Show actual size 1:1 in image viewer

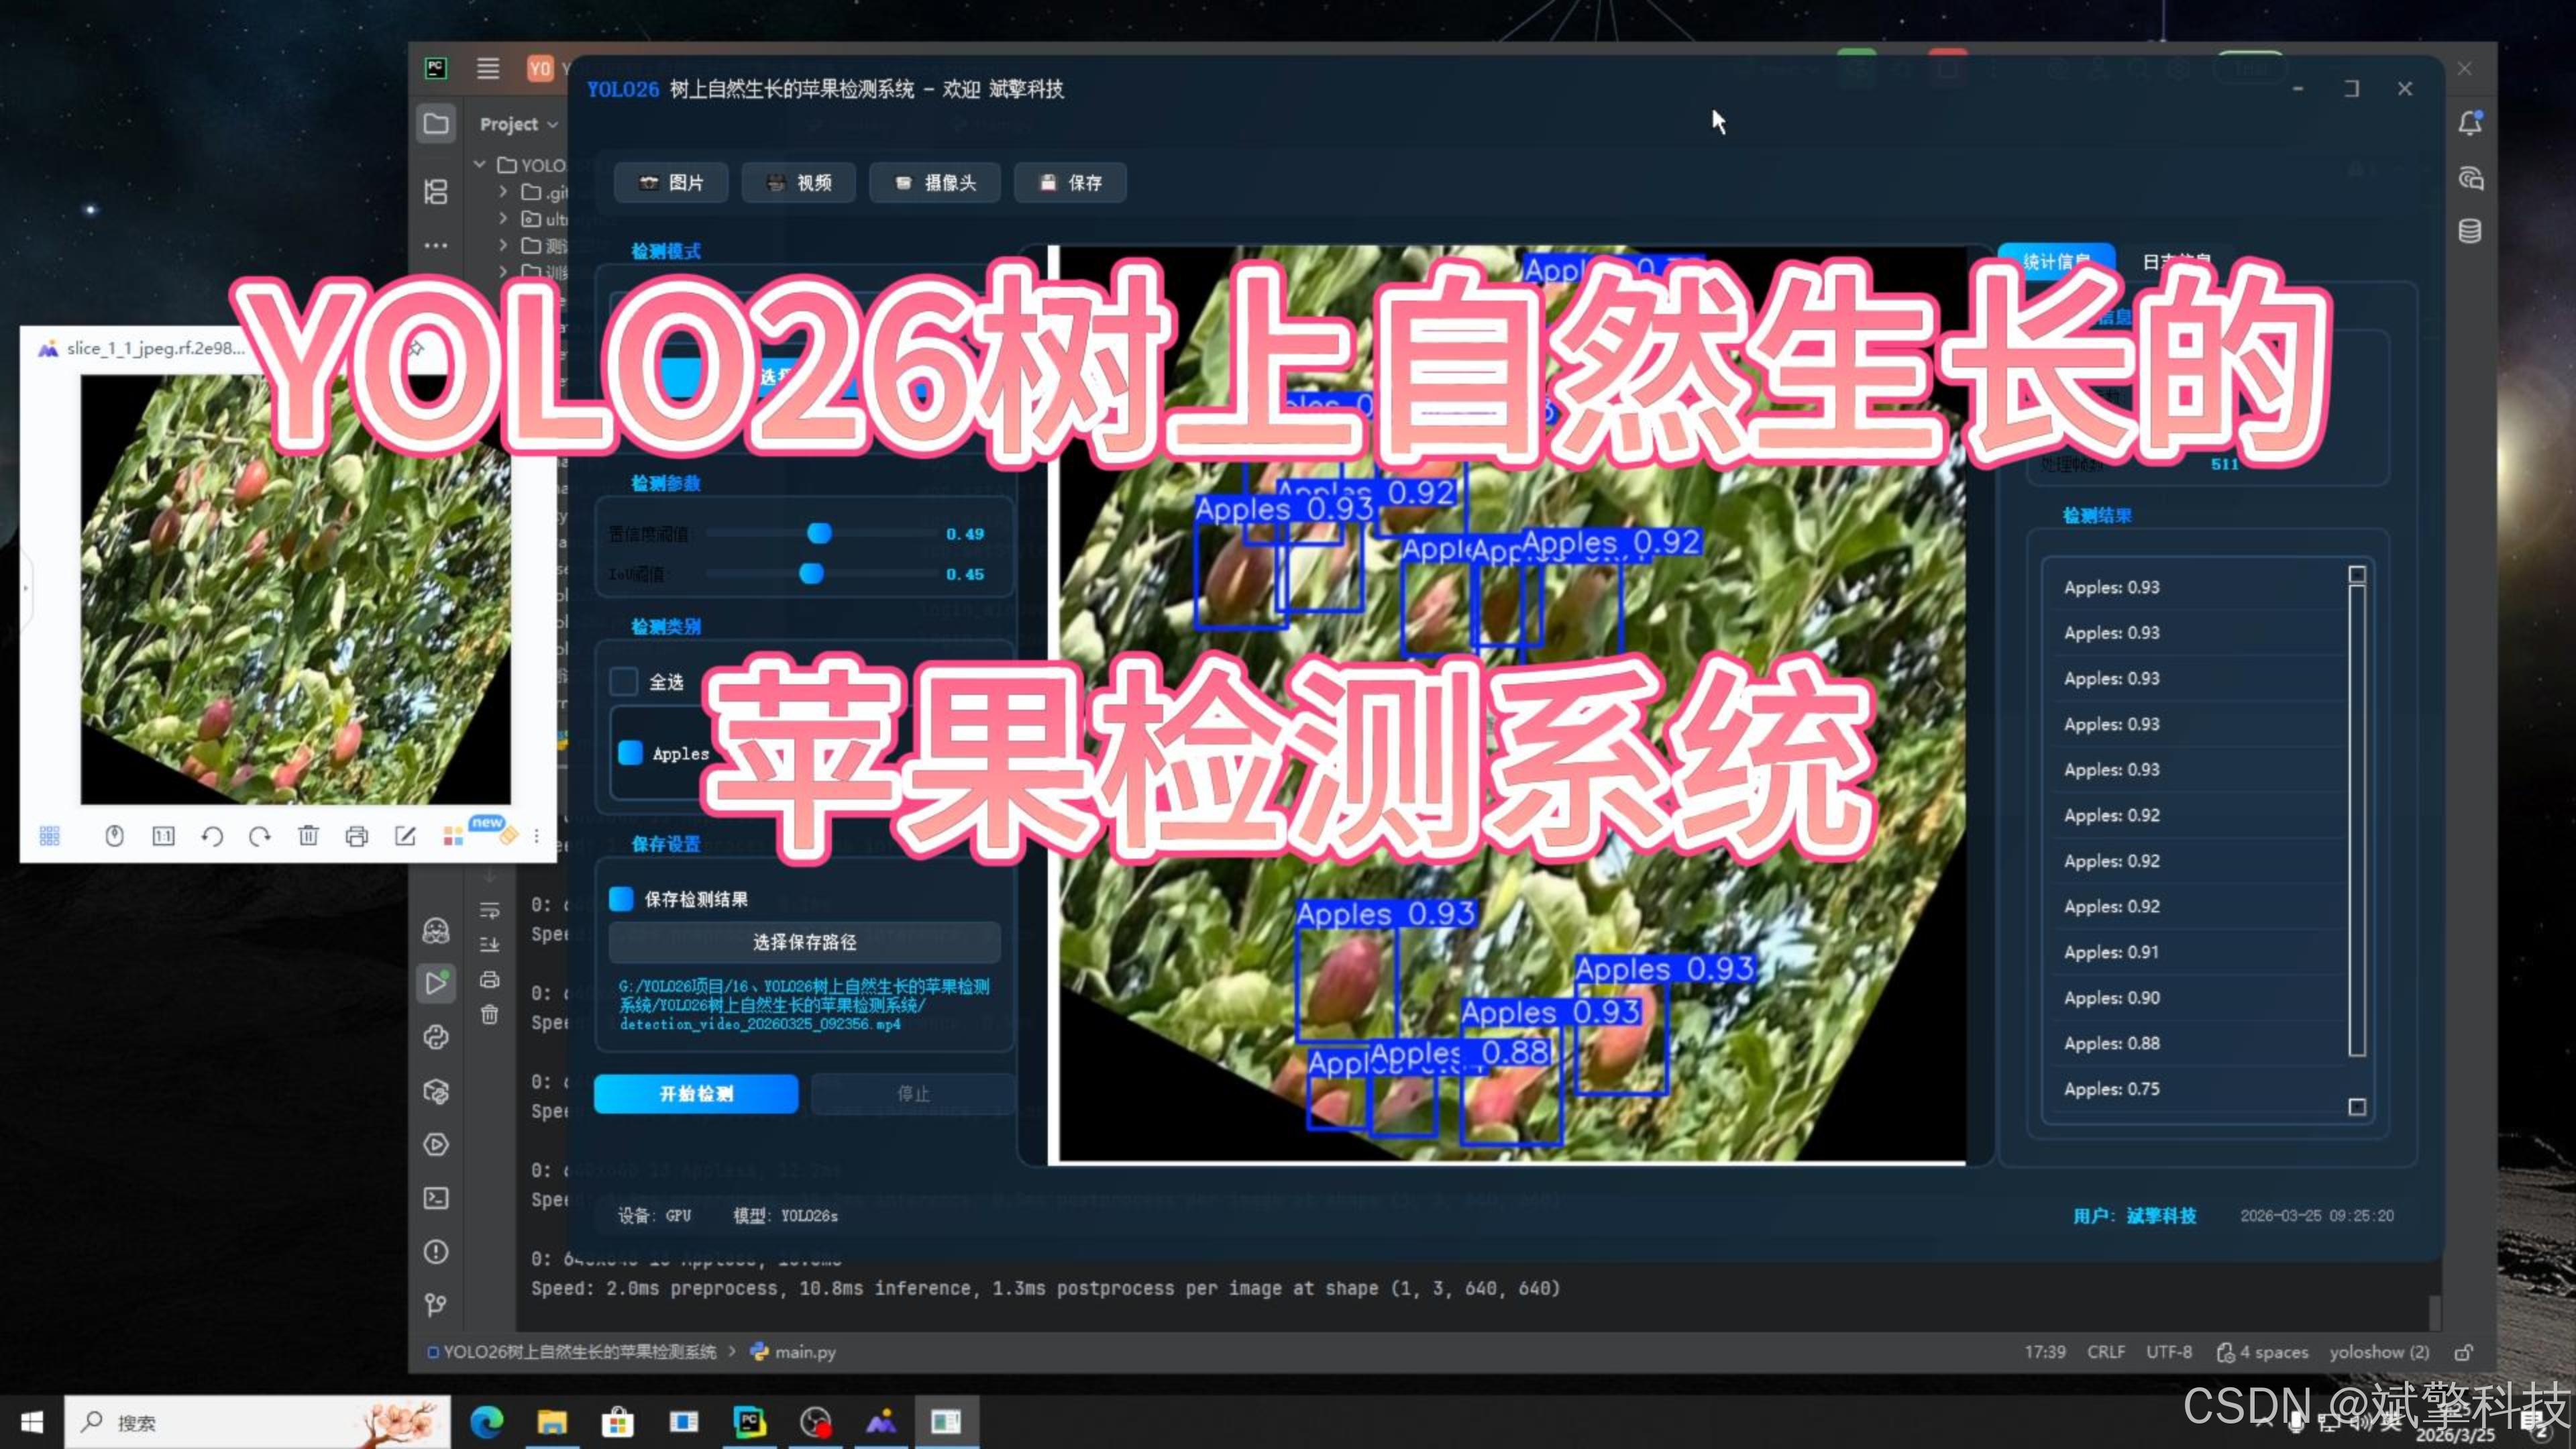[x=163, y=836]
